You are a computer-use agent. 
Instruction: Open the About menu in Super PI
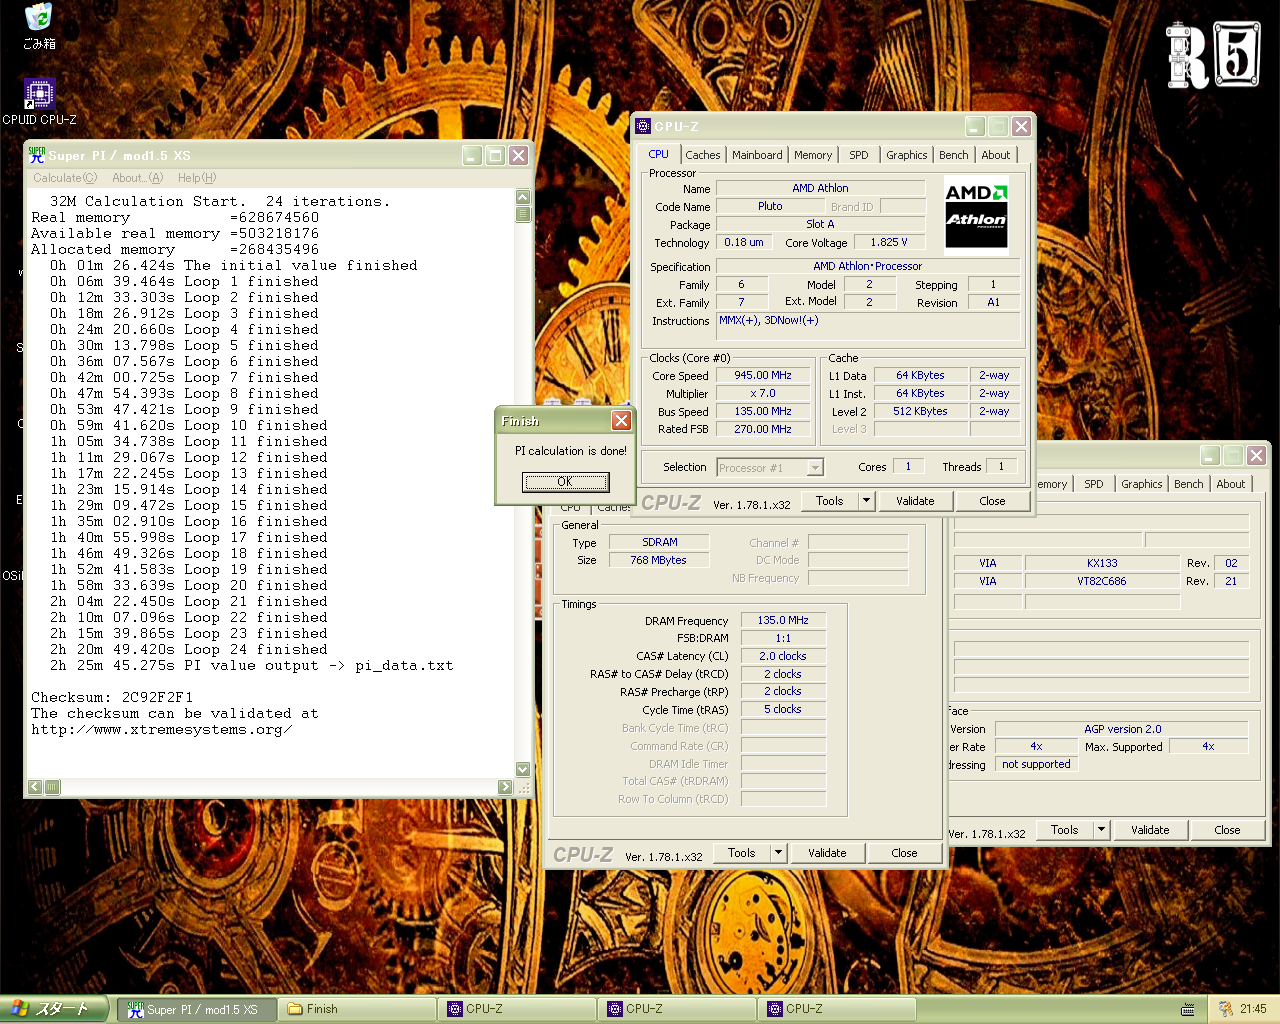point(137,178)
